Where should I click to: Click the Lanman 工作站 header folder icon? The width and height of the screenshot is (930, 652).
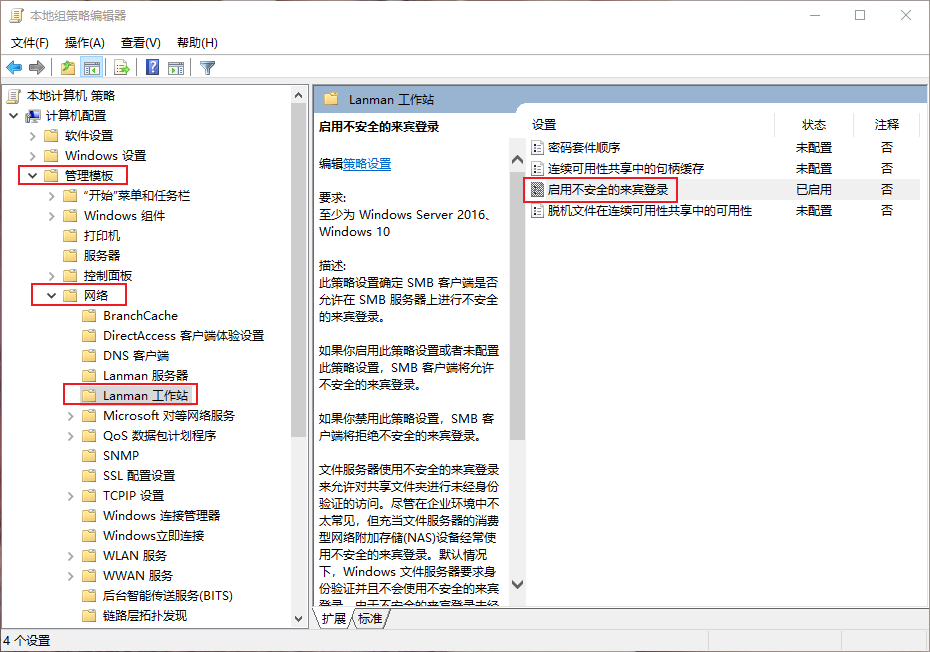pyautogui.click(x=331, y=99)
